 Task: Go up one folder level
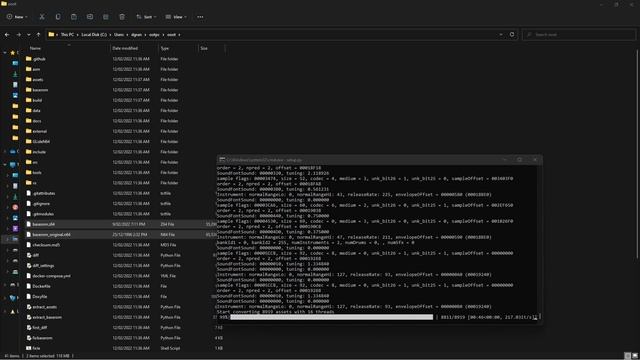[38, 35]
